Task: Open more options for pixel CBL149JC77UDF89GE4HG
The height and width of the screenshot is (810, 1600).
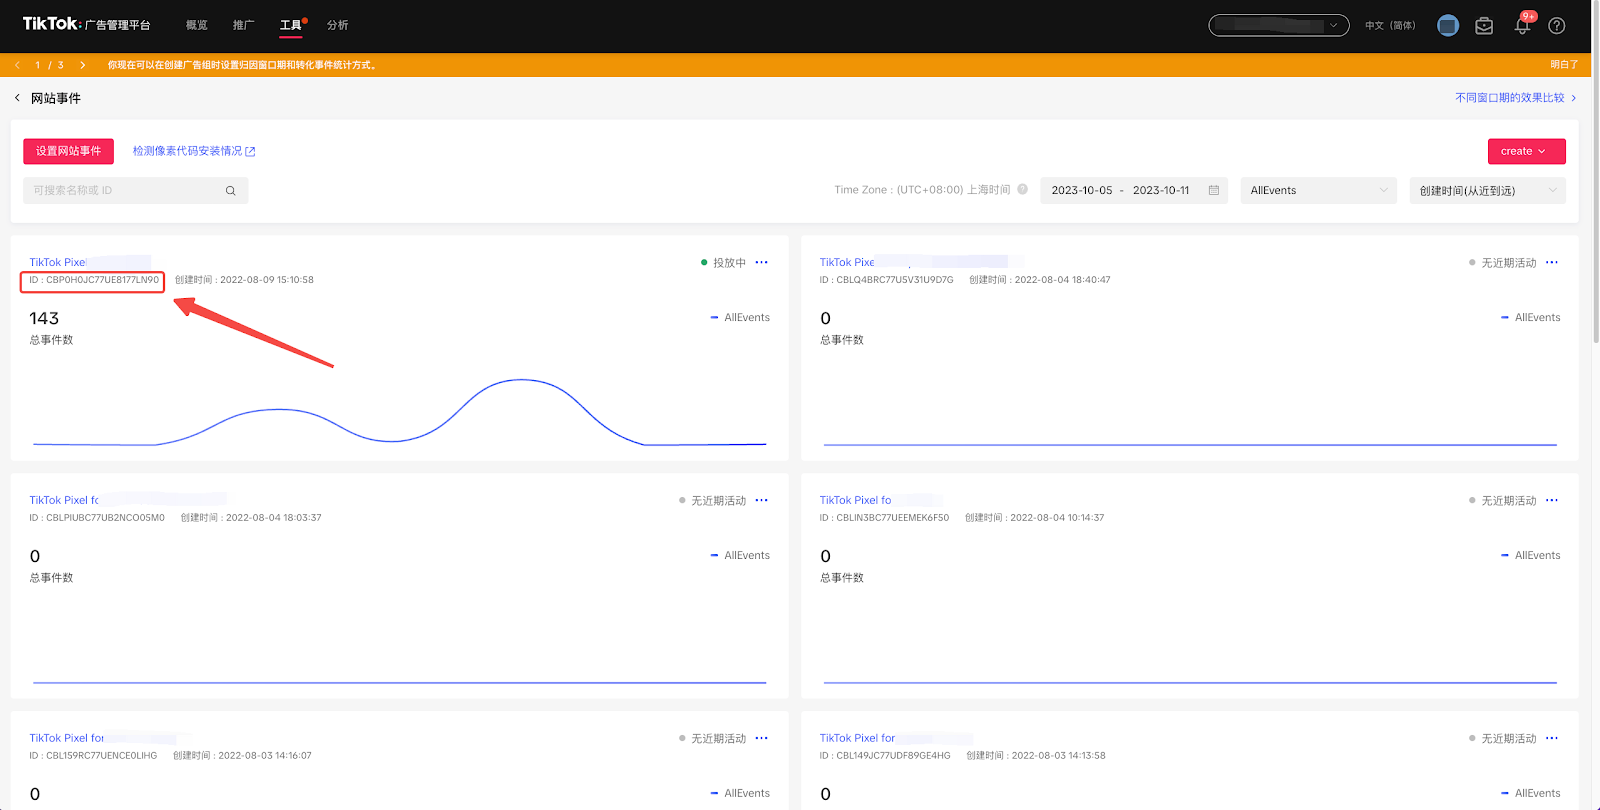Action: [x=1552, y=738]
